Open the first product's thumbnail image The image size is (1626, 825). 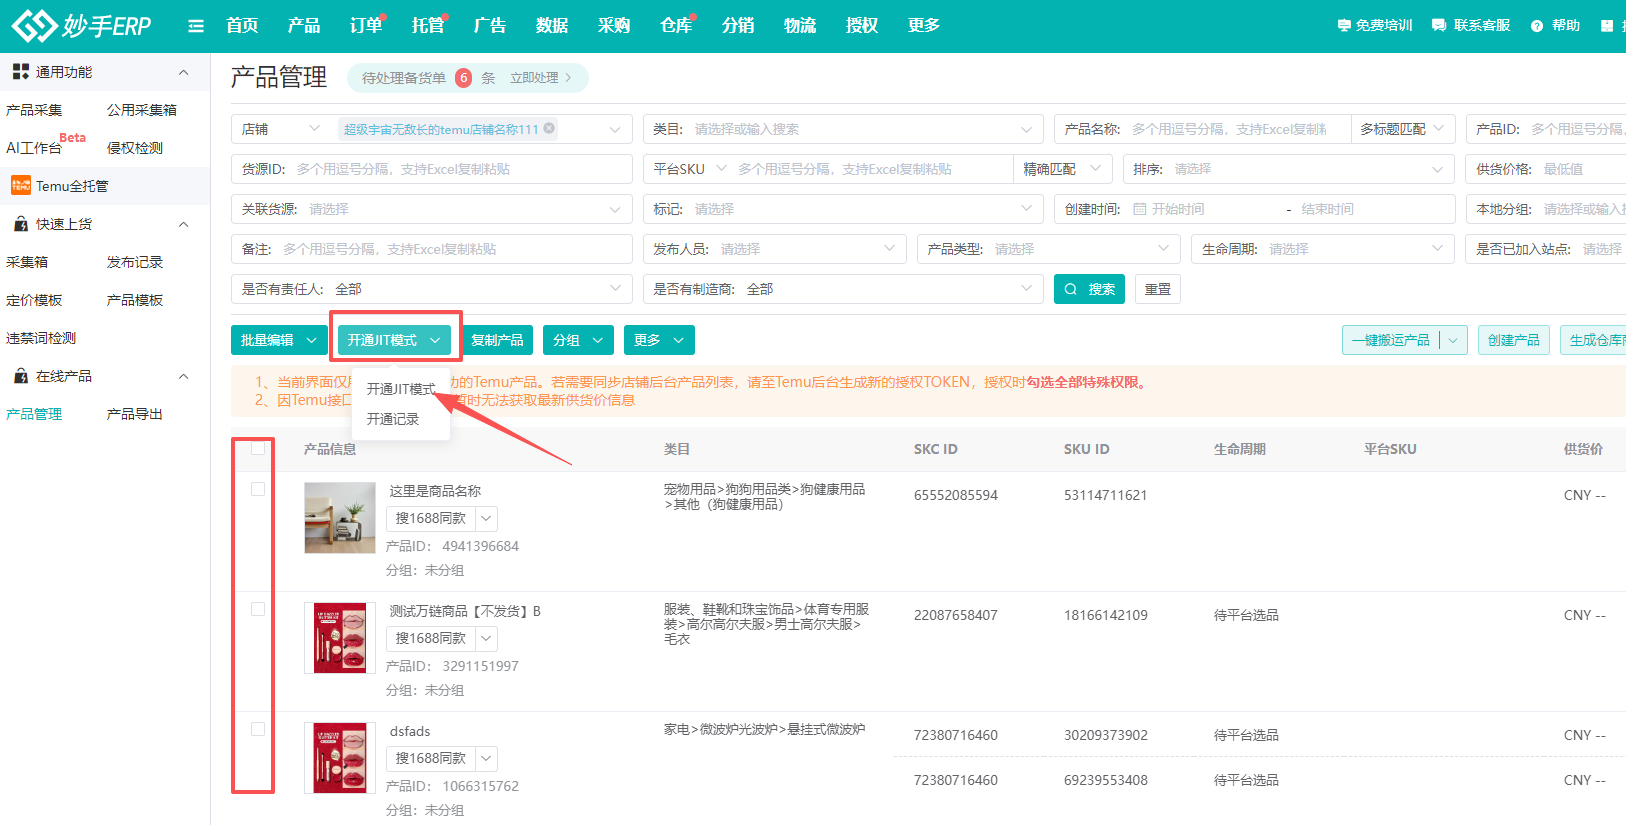pos(340,518)
